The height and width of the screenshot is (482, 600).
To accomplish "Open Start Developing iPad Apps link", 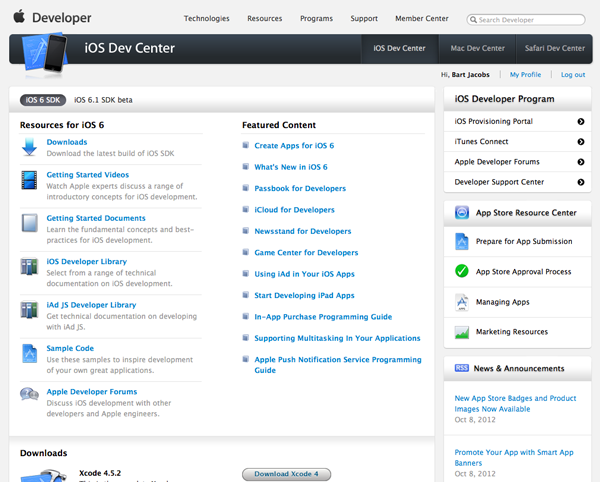I will pos(304,296).
